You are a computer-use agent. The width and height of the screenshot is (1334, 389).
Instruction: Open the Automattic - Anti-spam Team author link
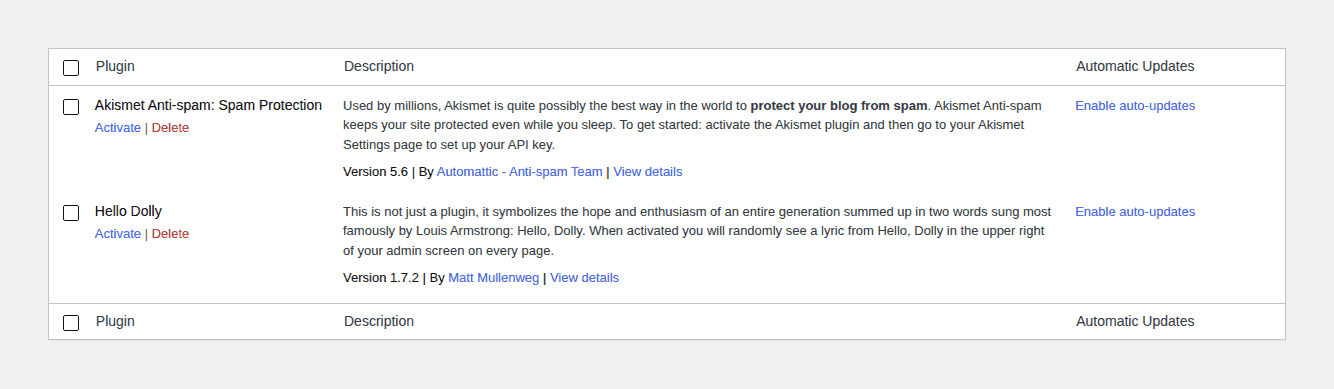520,172
